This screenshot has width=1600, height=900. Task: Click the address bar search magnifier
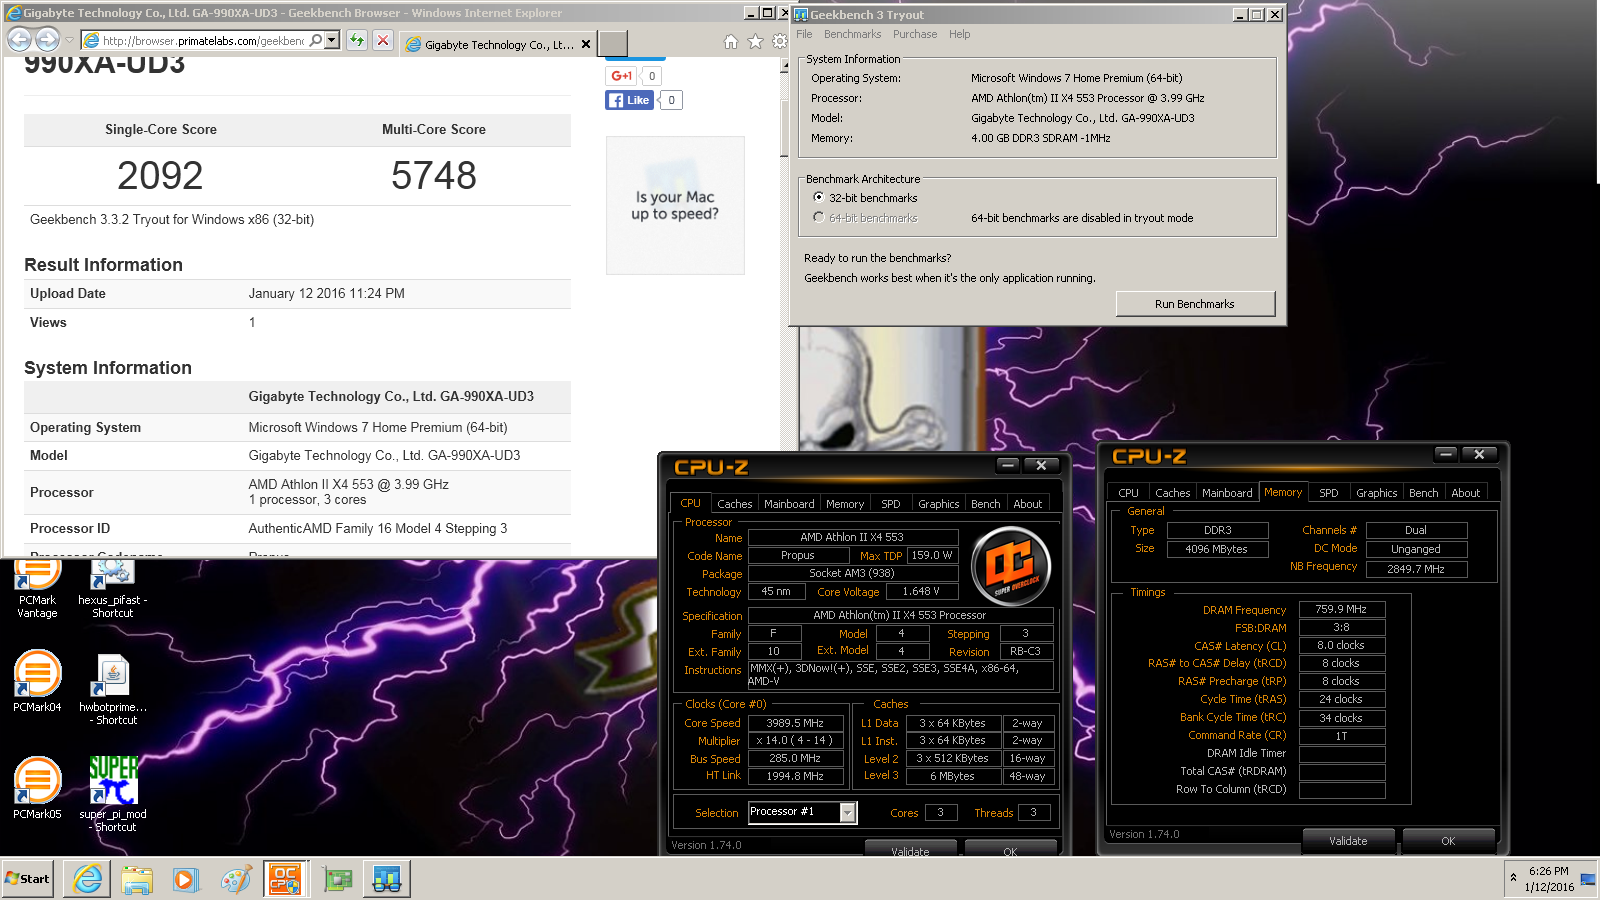coord(315,40)
